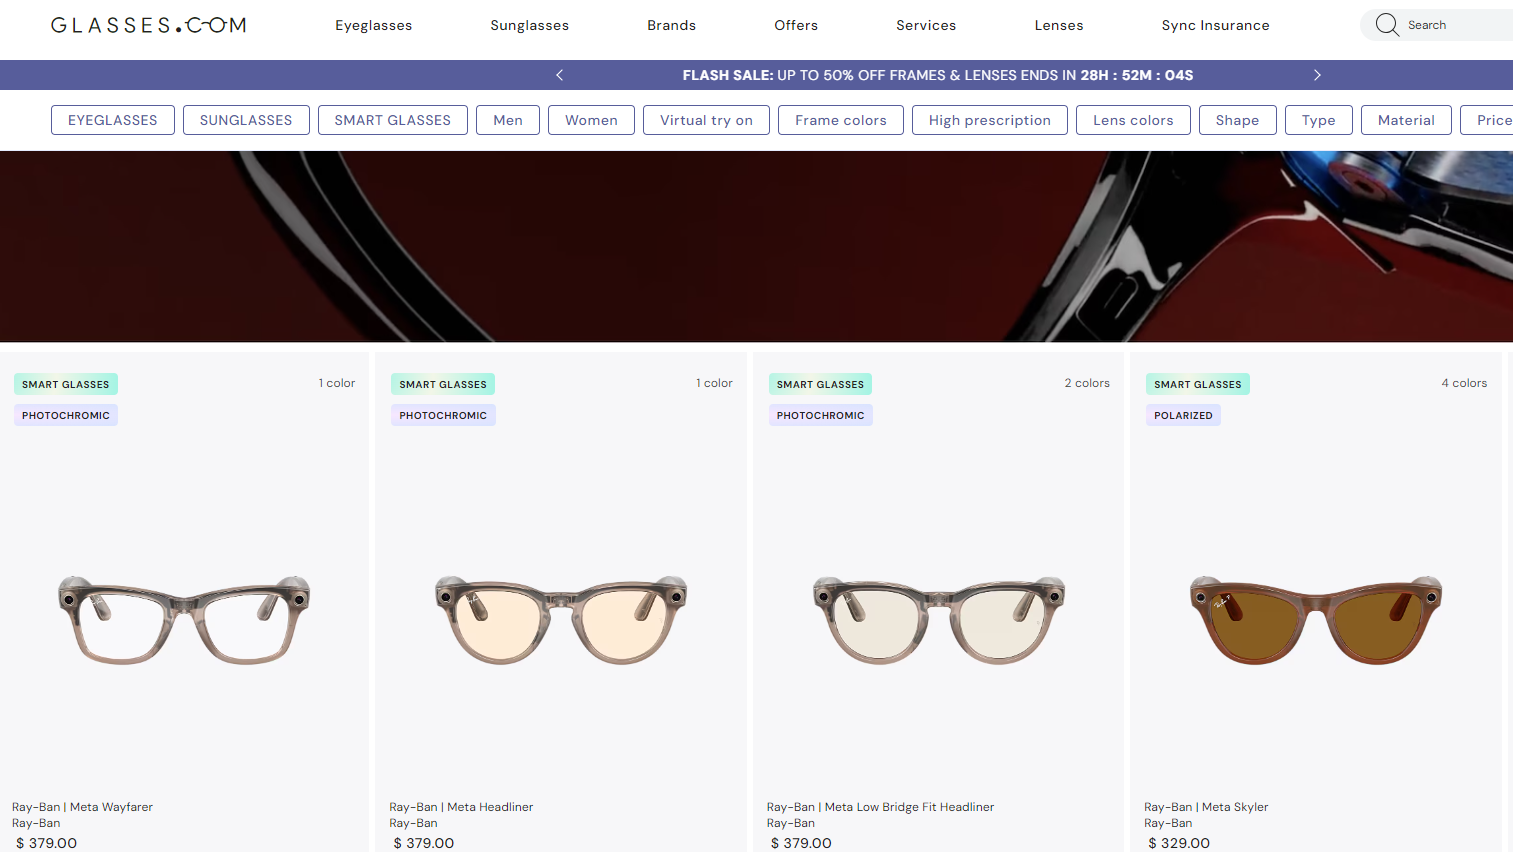Viewport: 1513px width, 852px height.
Task: View the Meta Wayfarer glasses image
Action: click(x=184, y=620)
